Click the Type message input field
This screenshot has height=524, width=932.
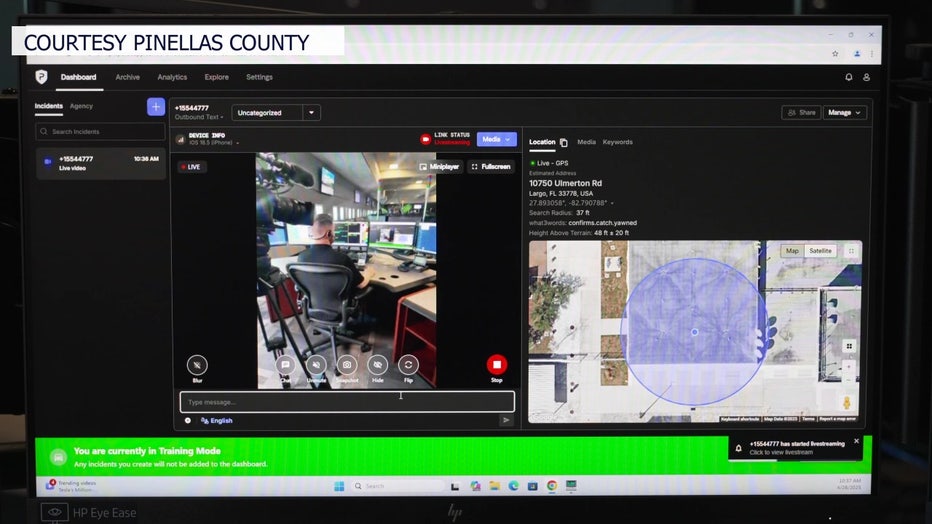[347, 402]
